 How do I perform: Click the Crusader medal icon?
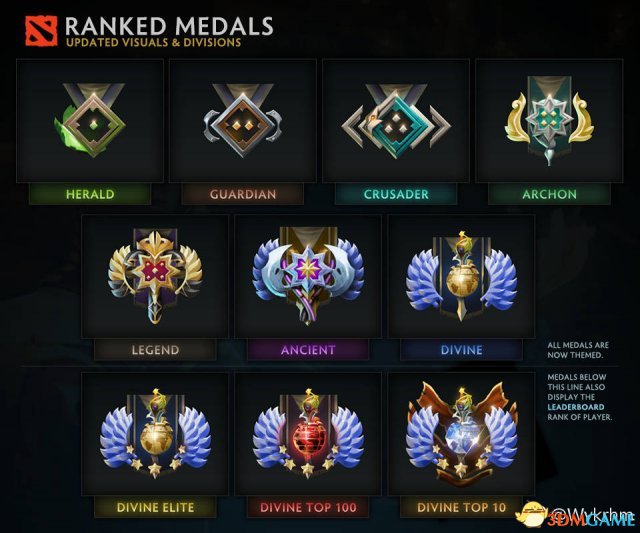point(396,121)
